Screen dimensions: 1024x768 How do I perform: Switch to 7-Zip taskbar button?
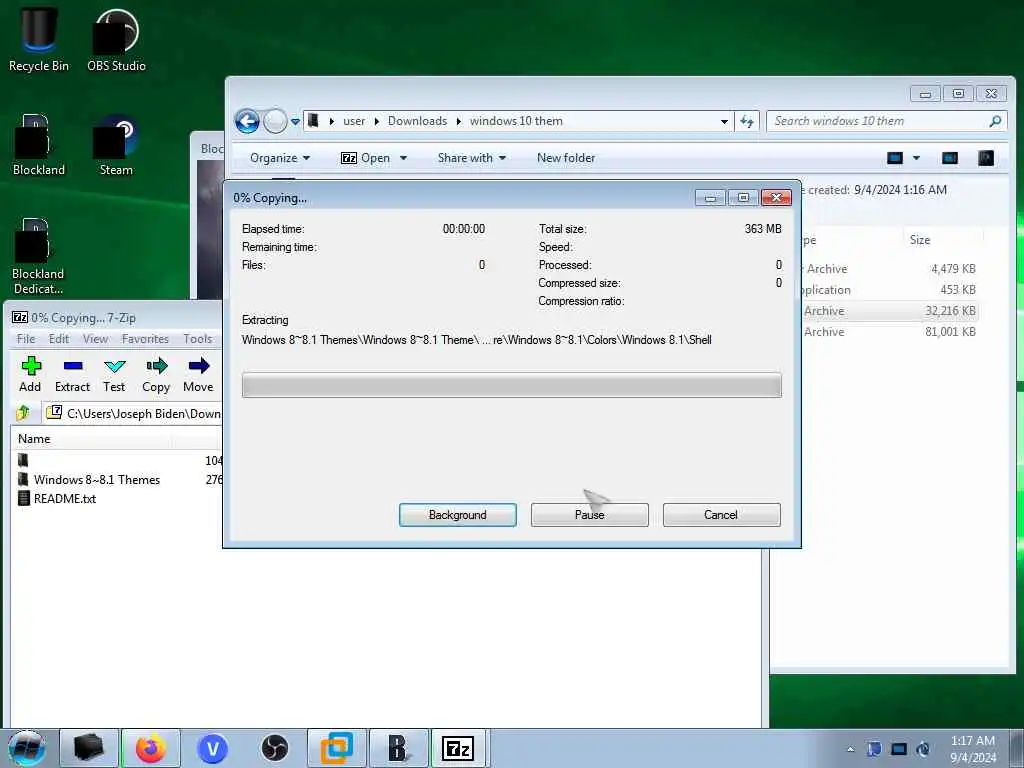coord(458,748)
